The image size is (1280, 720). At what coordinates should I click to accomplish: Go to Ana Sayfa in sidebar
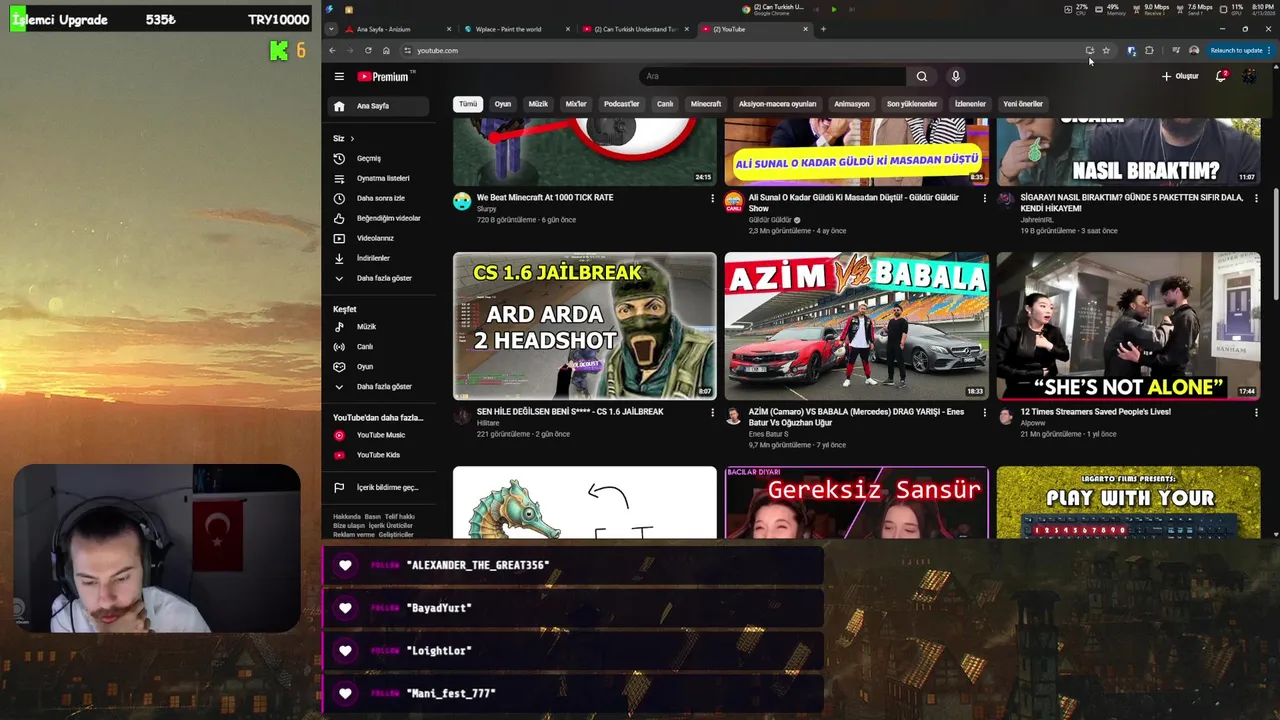379,106
